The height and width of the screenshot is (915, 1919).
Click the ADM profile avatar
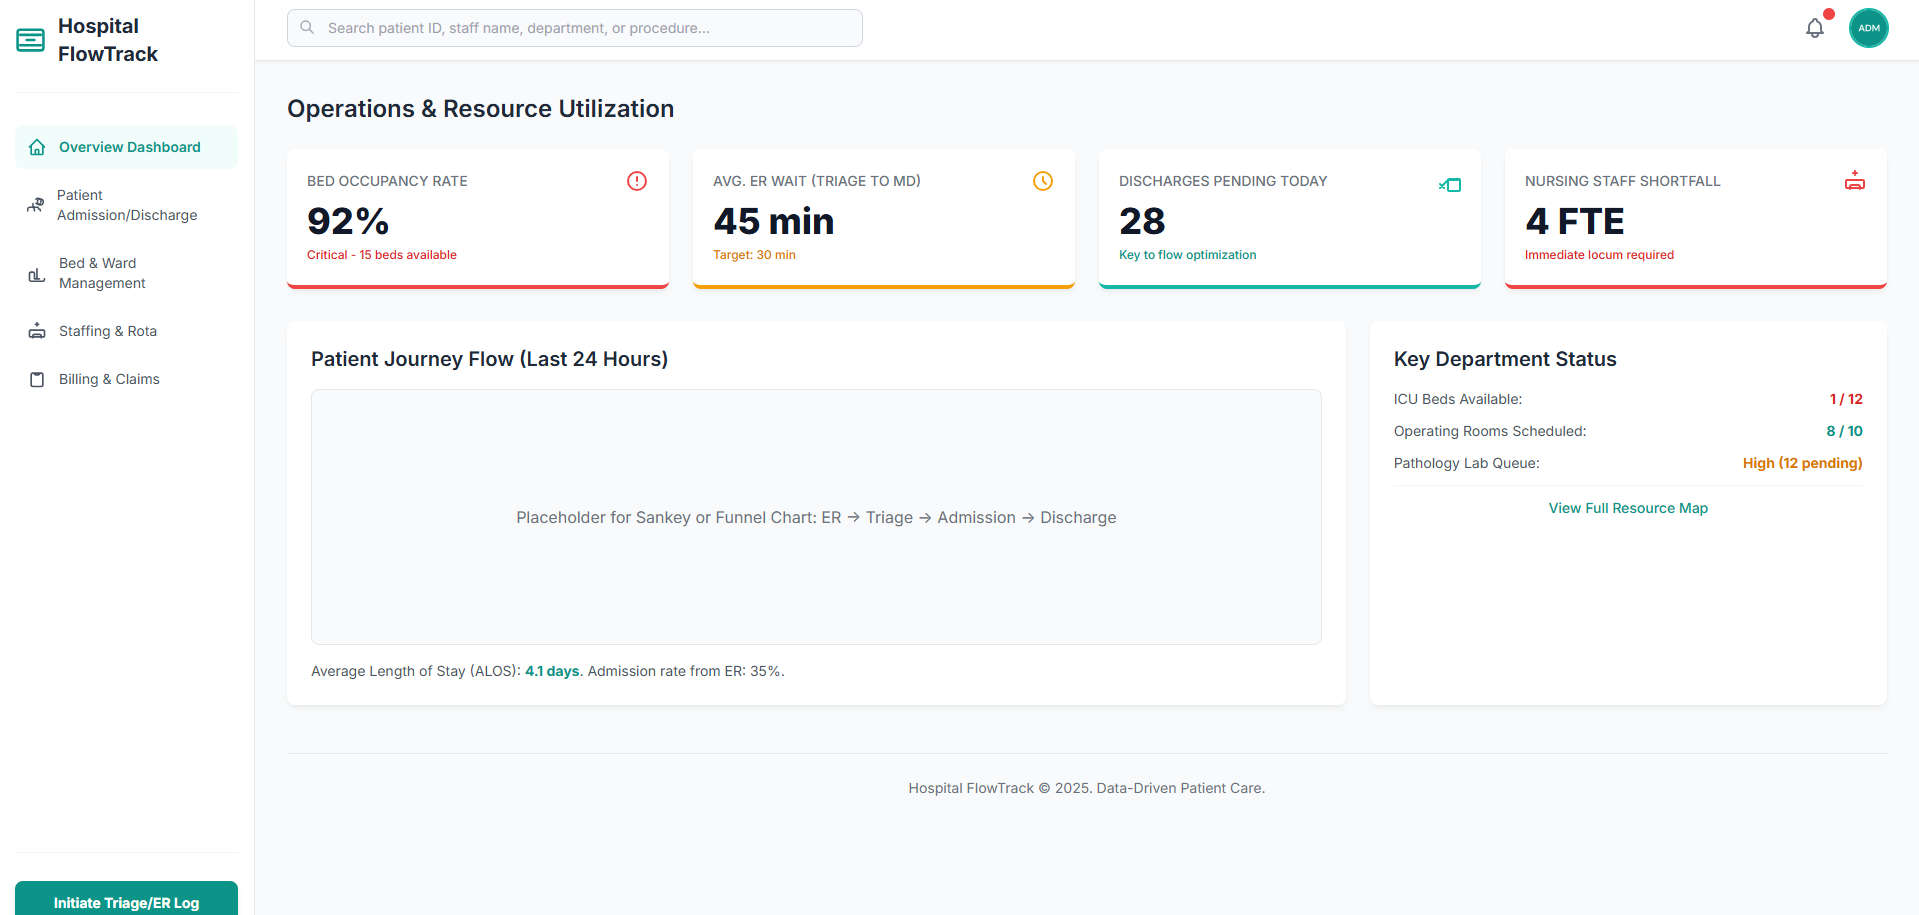[1869, 28]
